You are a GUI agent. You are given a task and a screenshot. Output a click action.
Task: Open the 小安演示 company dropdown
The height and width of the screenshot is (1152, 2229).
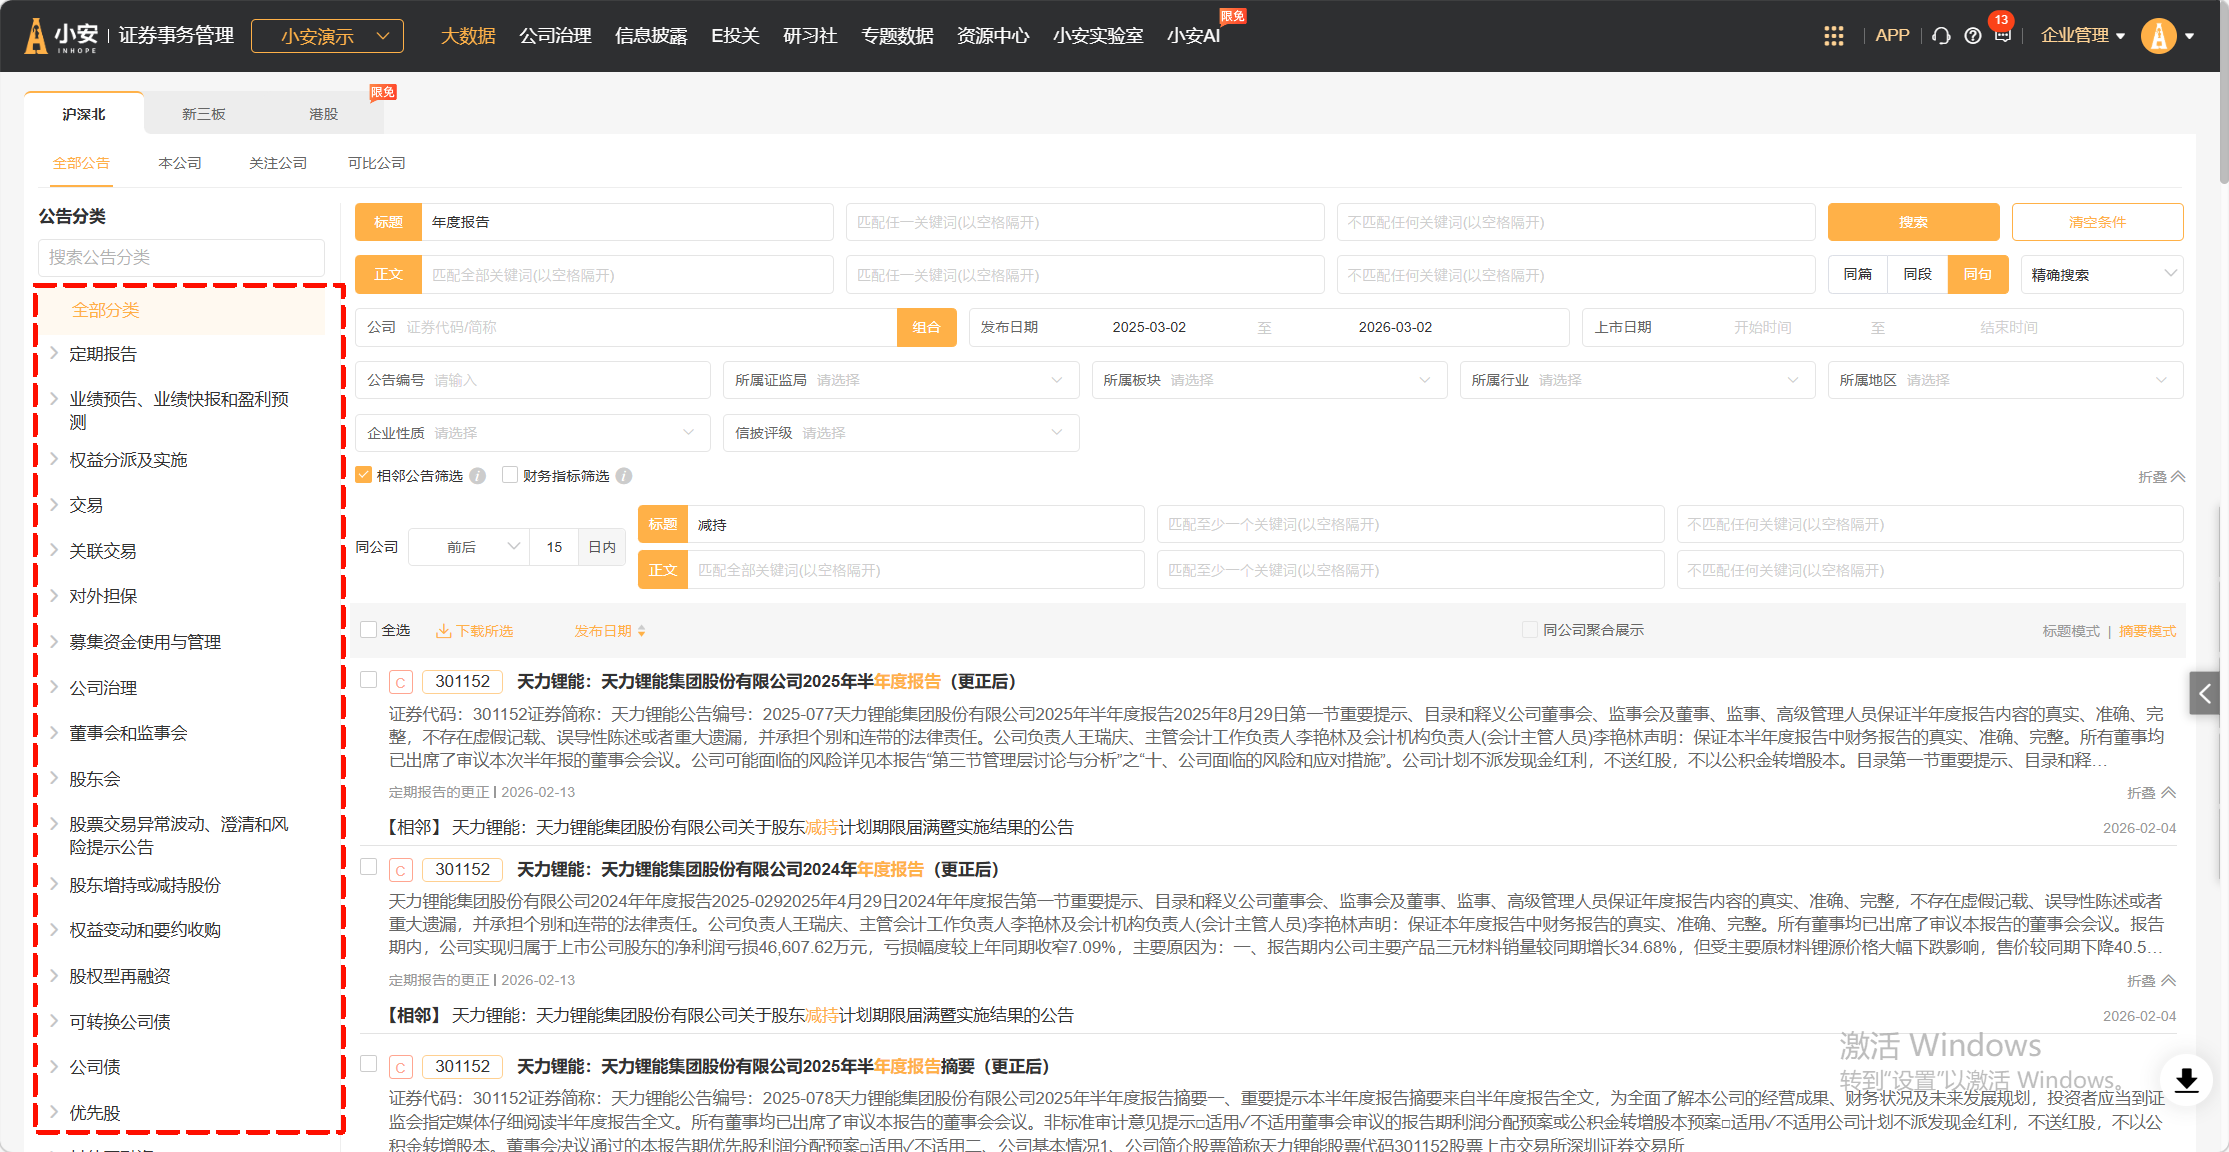pyautogui.click(x=327, y=36)
